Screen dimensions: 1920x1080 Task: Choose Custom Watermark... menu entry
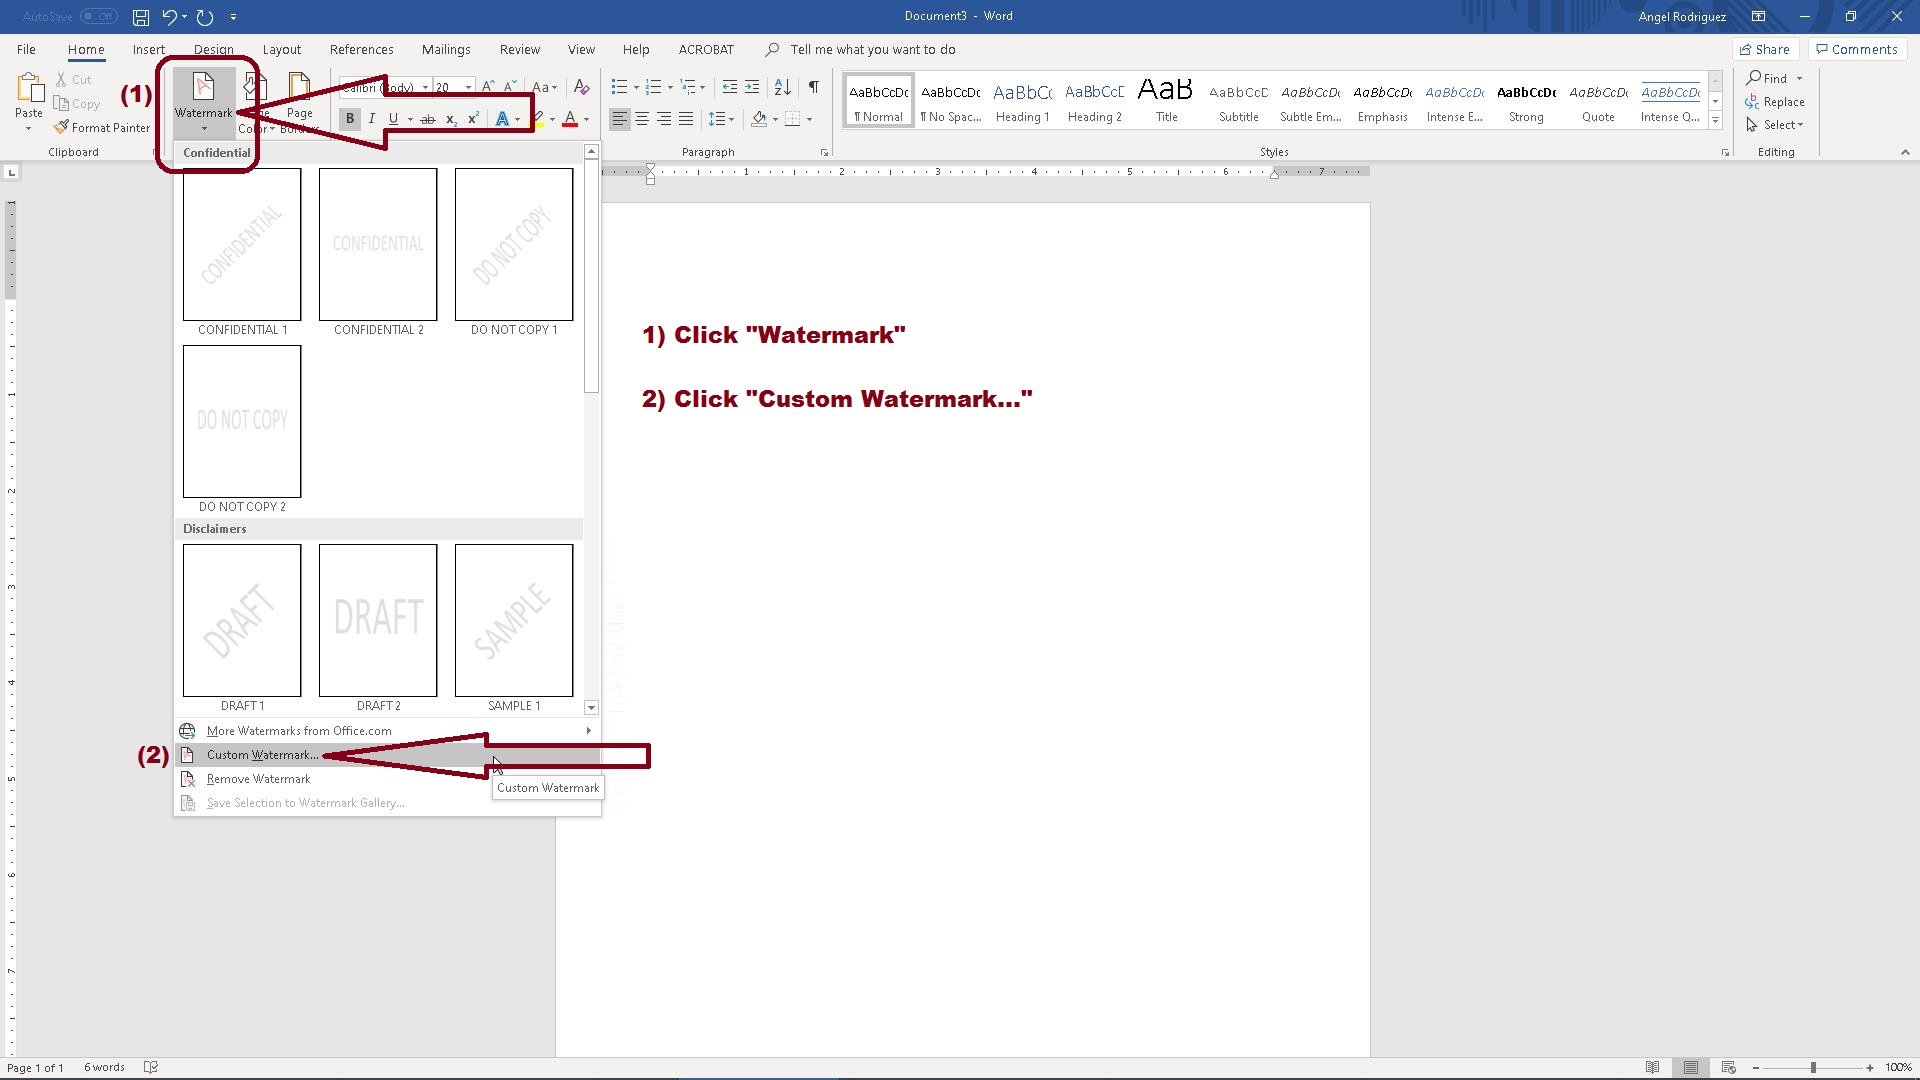tap(262, 755)
